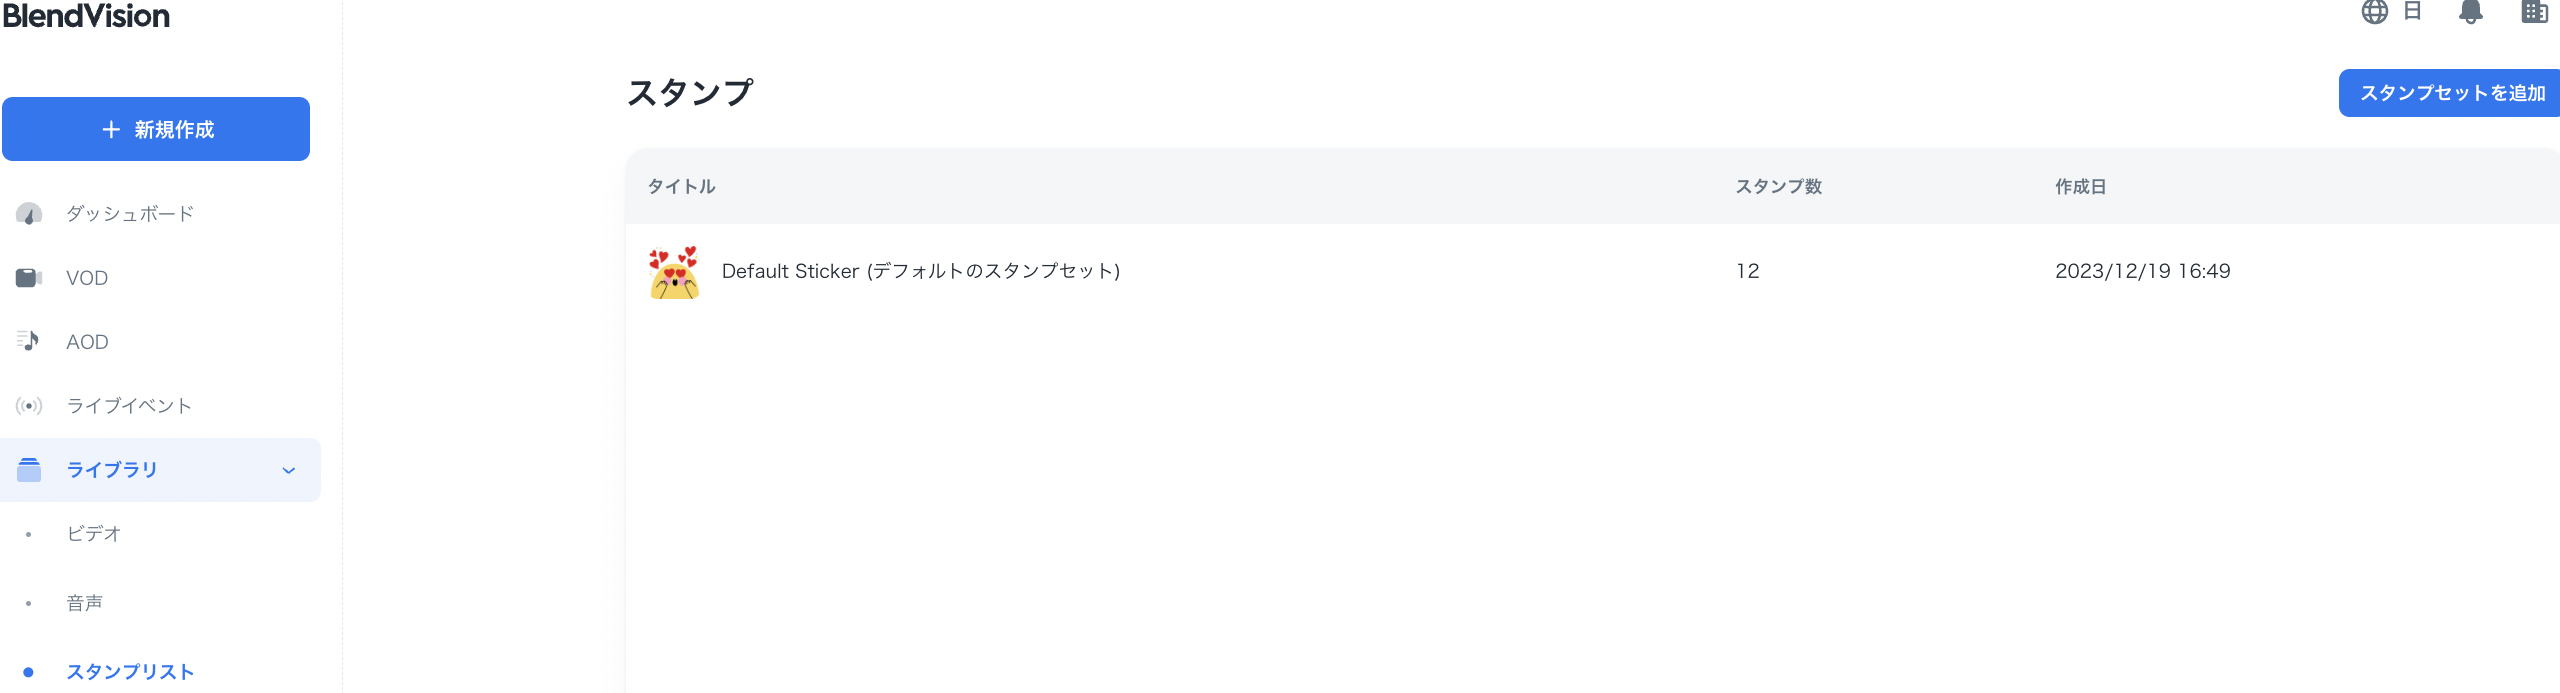Open the notifications bell
Viewport: 2560px width, 693px height.
(x=2470, y=12)
